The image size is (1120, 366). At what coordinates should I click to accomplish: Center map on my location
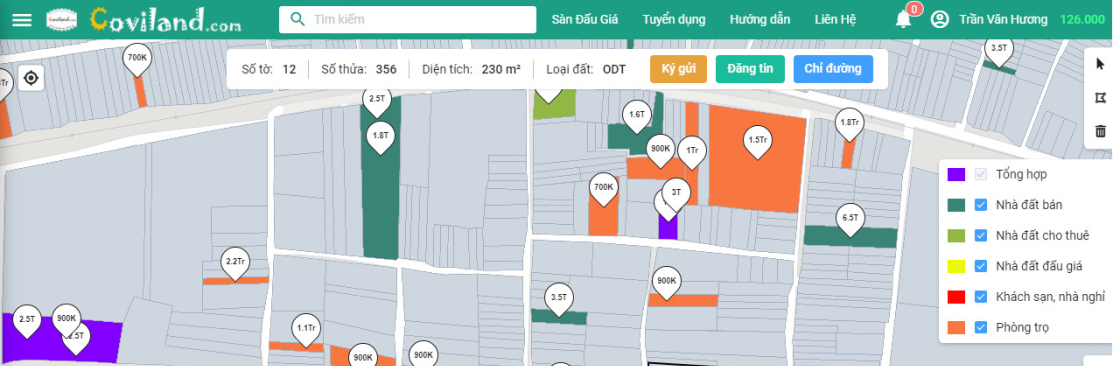[x=31, y=77]
